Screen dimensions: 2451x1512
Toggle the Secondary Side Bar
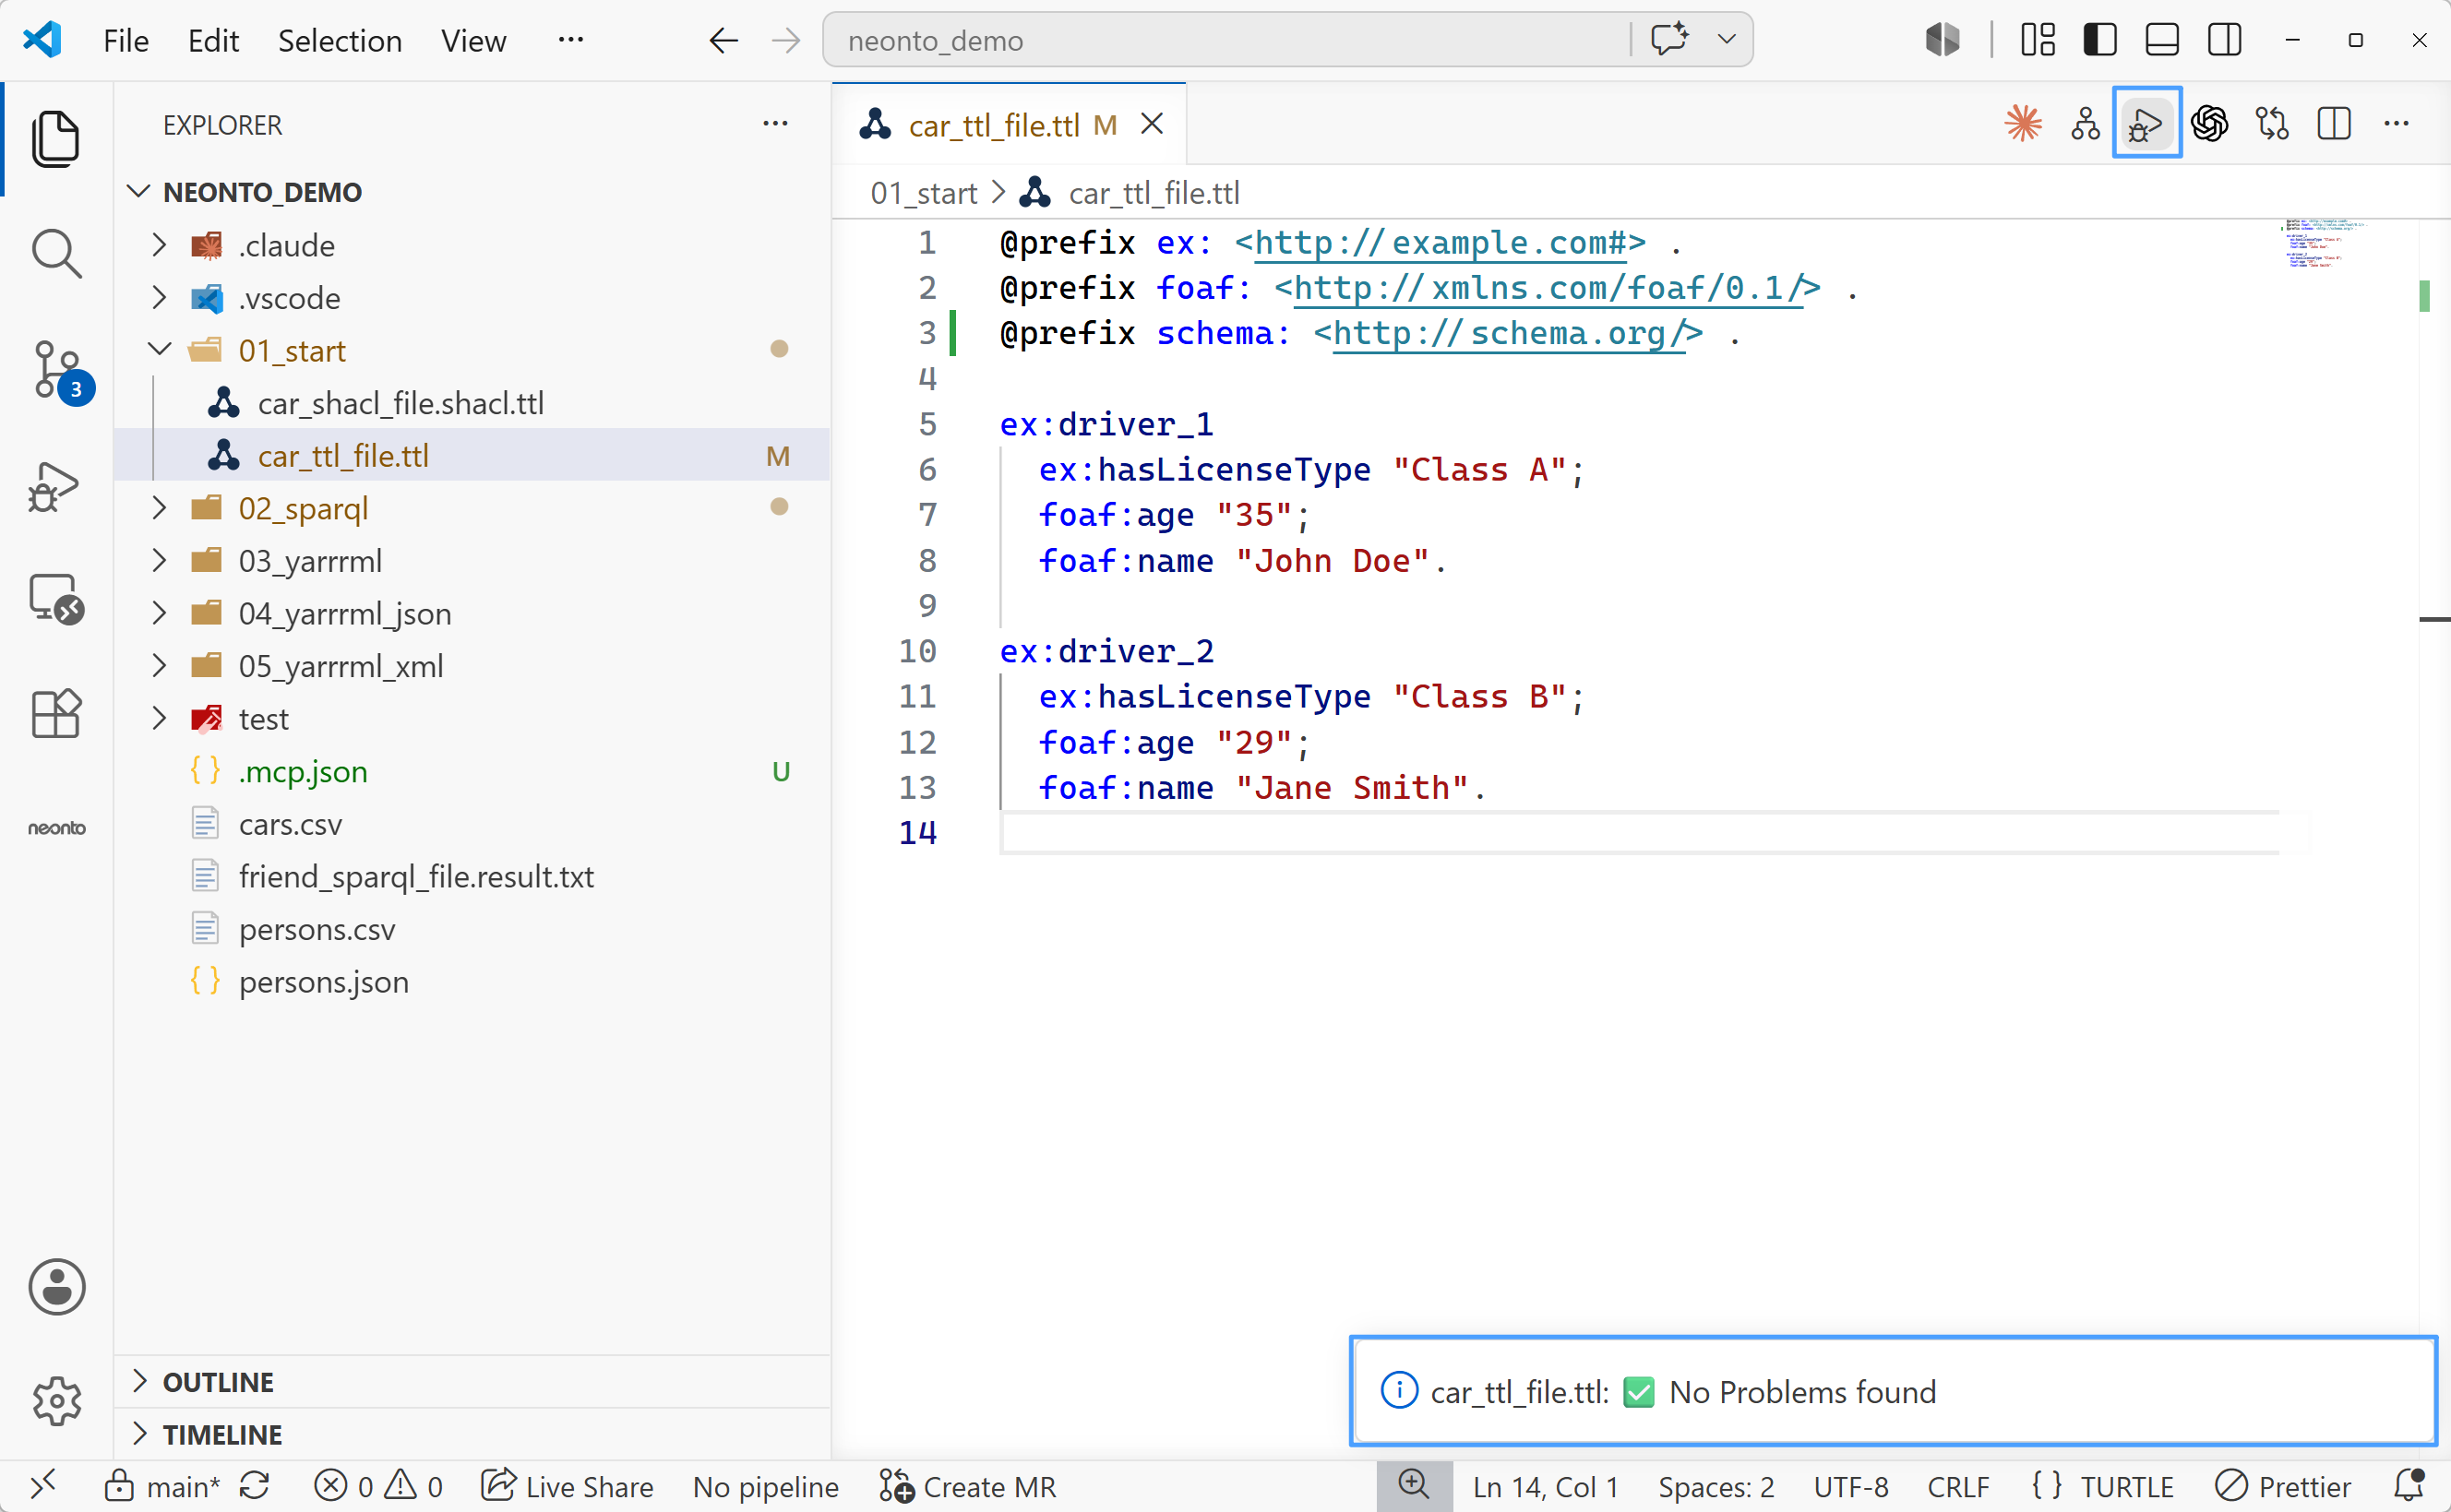click(2224, 40)
